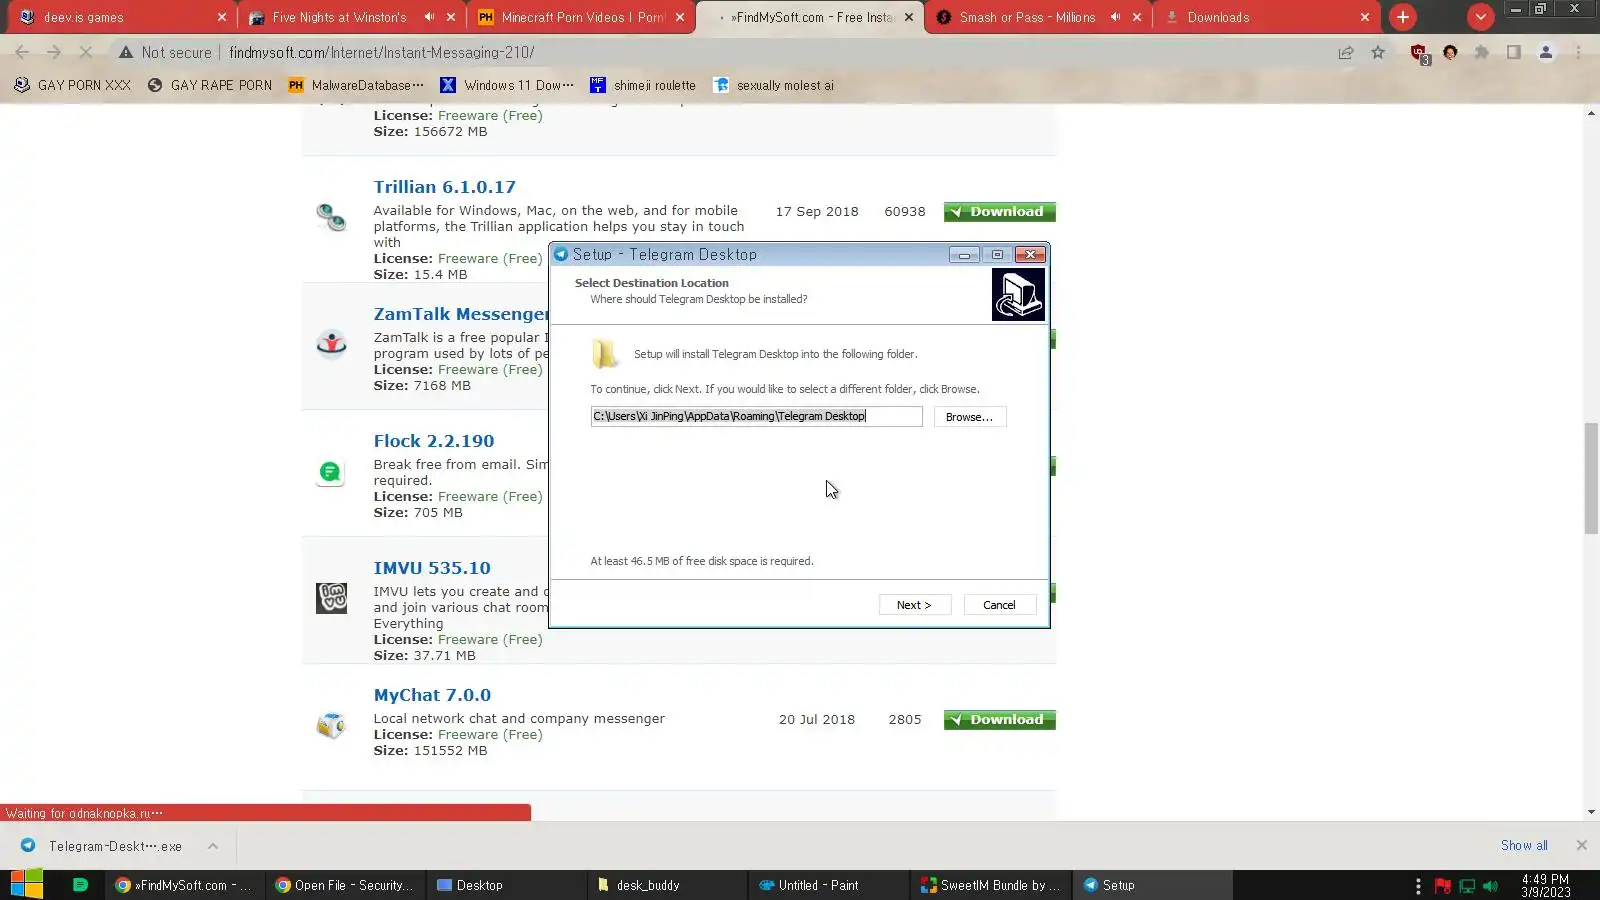The height and width of the screenshot is (900, 1600).
Task: Close the Downloads tab
Action: 1365,17
